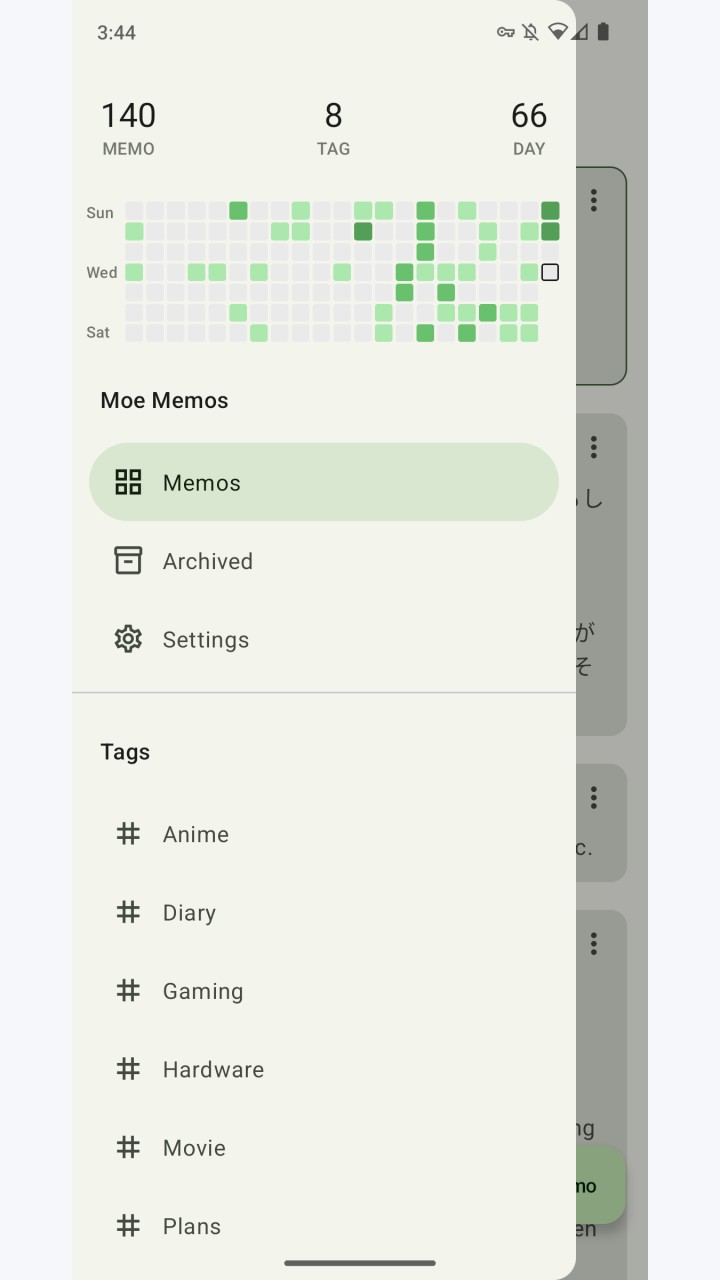Tap the hash icon beside Diary

click(128, 912)
